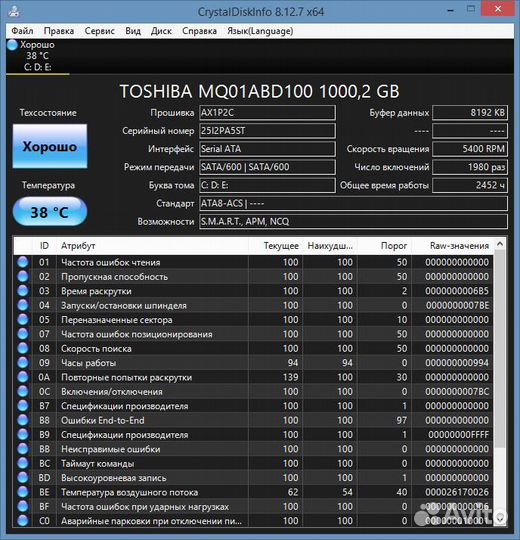
Task: Click the Текущее column header
Action: (275, 246)
